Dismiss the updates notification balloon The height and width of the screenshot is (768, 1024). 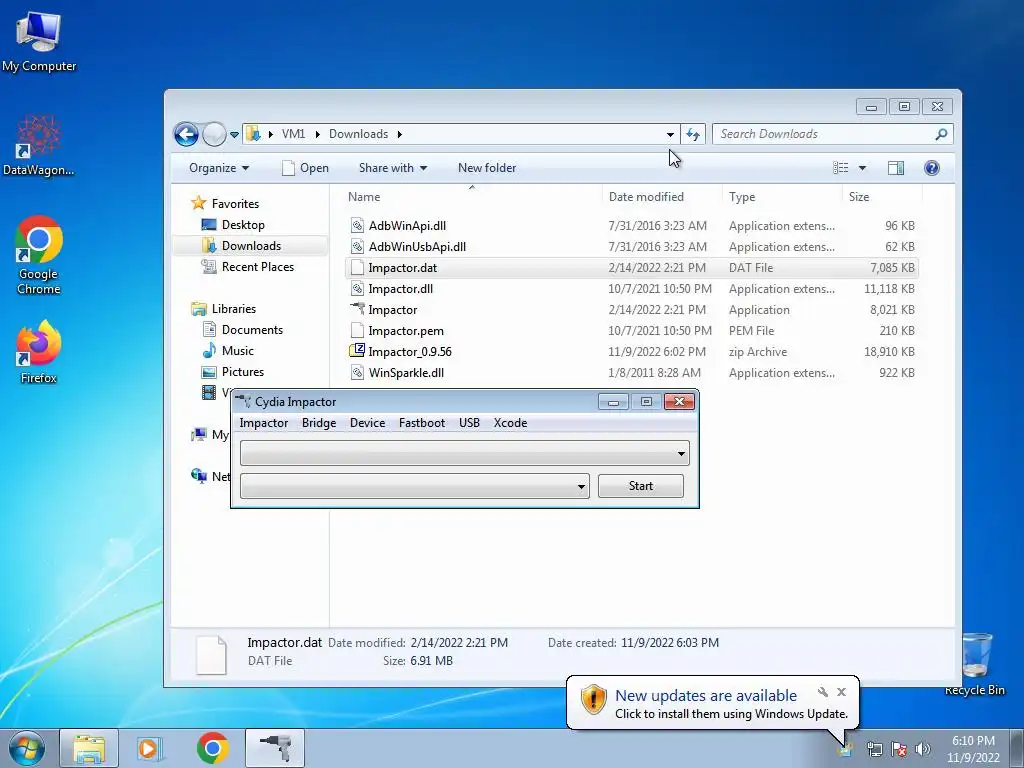click(841, 692)
